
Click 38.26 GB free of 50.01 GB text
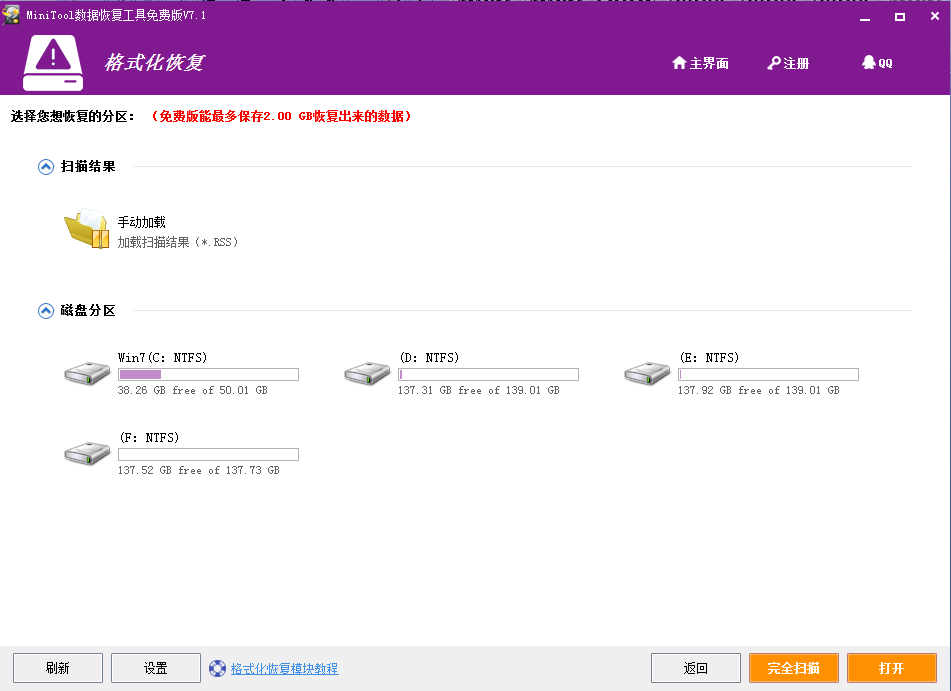coord(193,390)
